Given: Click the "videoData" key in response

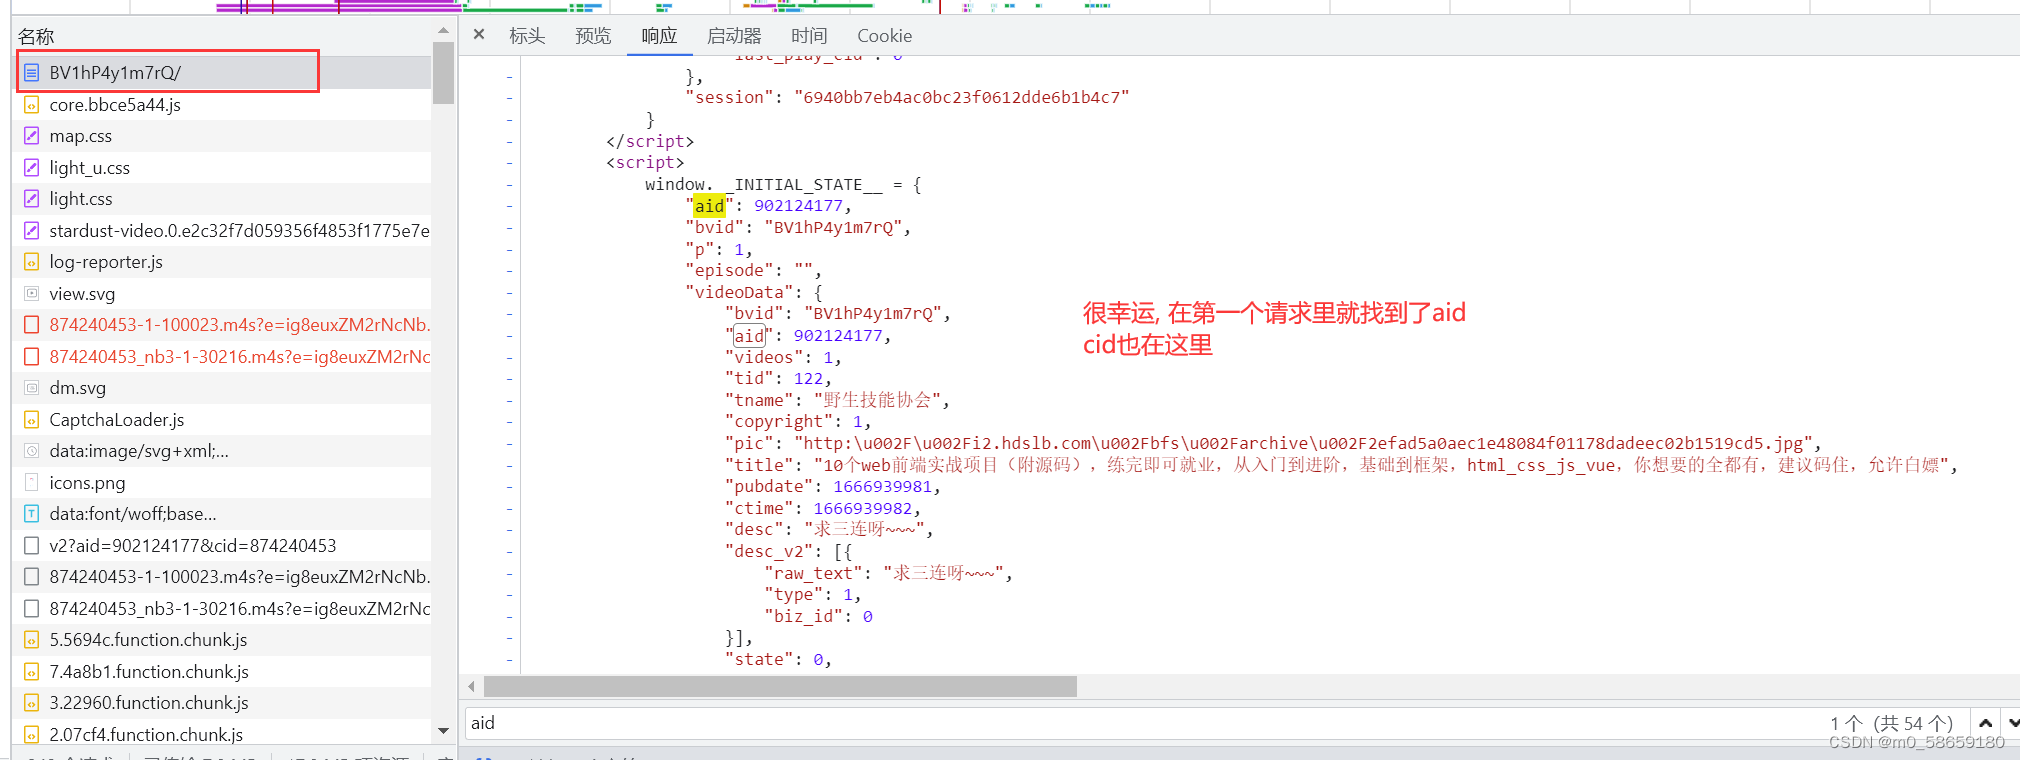Looking at the screenshot, I should [x=739, y=292].
